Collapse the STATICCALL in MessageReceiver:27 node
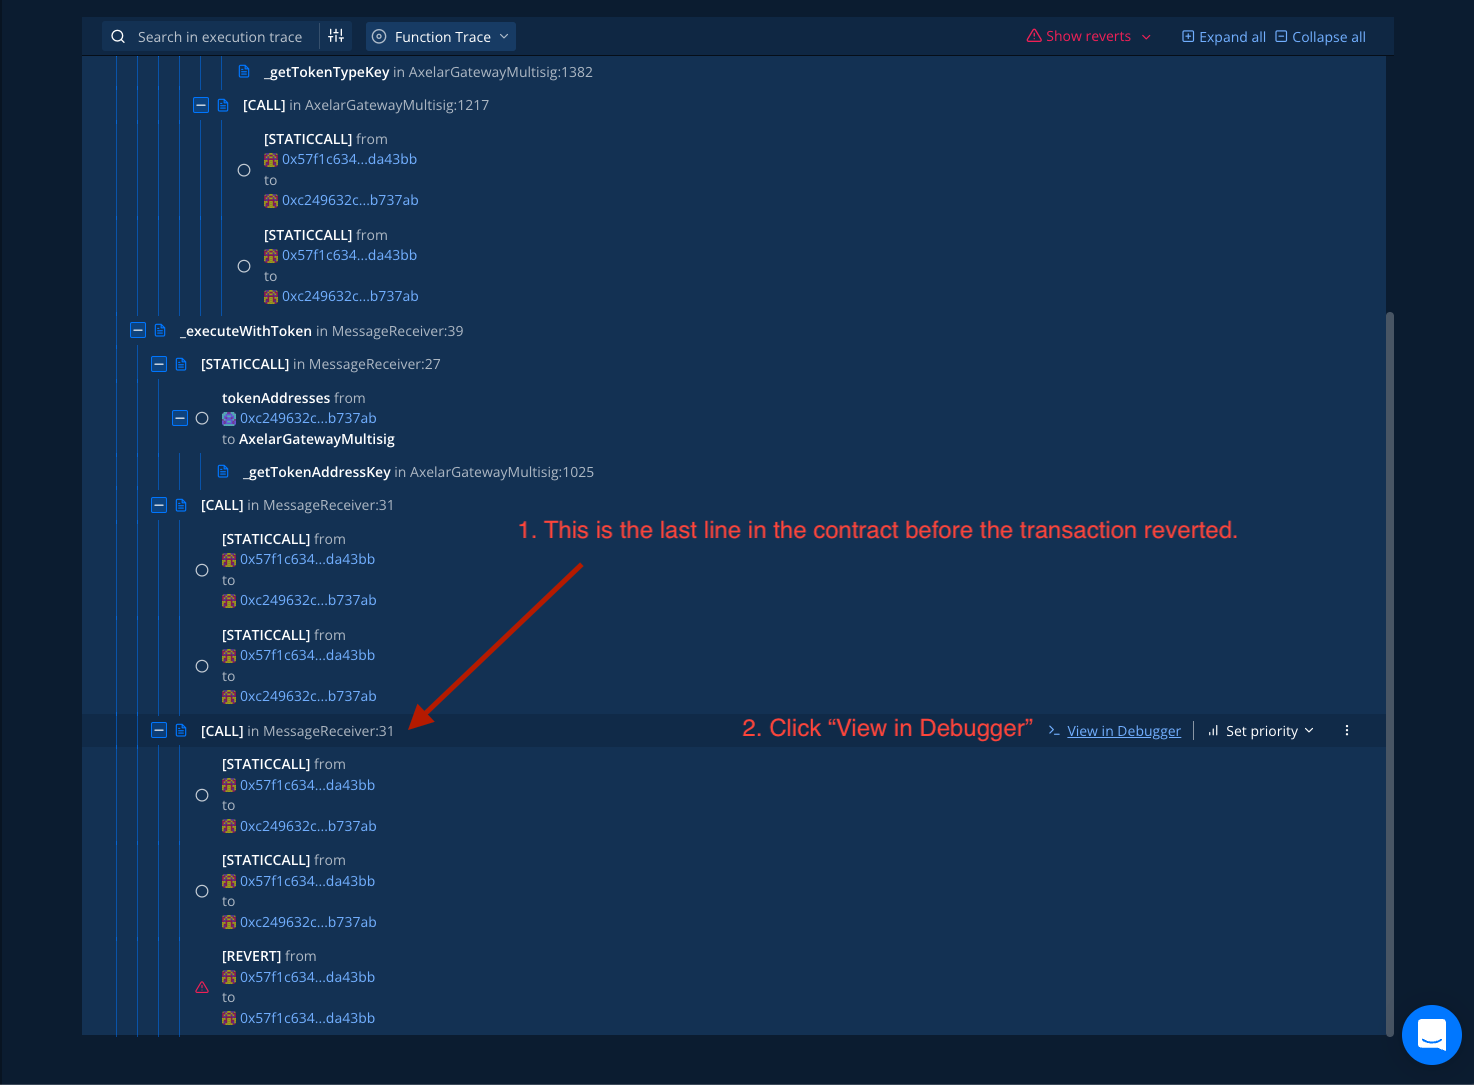Screen dimensions: 1474x1085 [159, 364]
